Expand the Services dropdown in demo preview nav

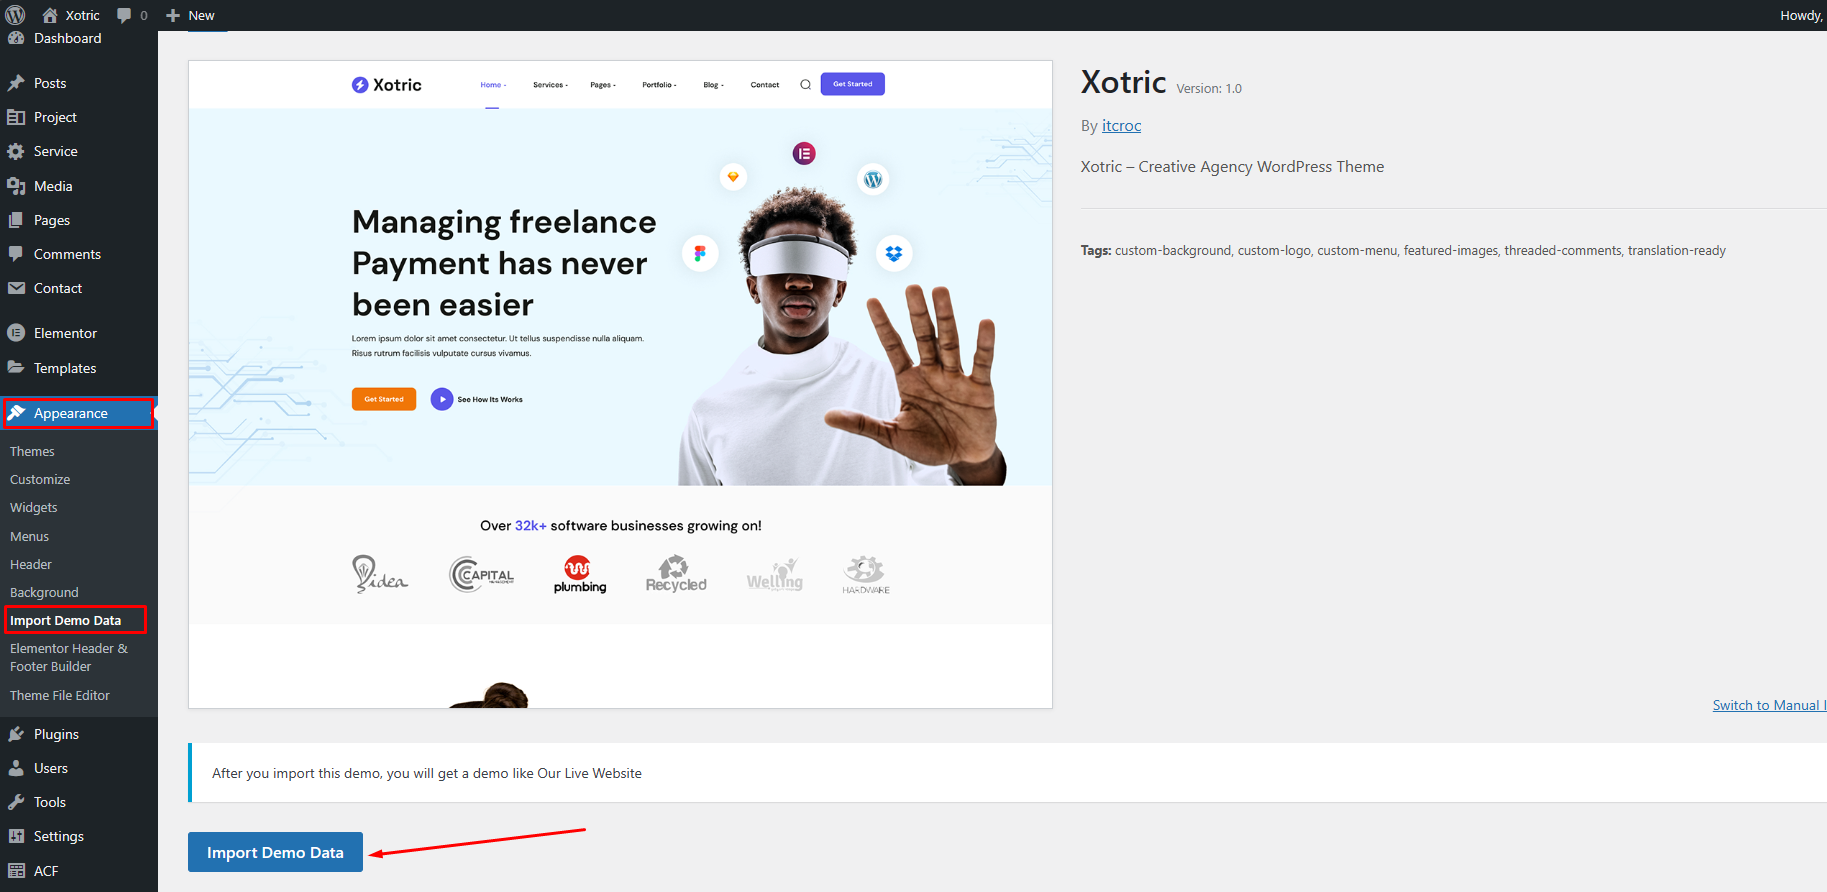point(550,85)
